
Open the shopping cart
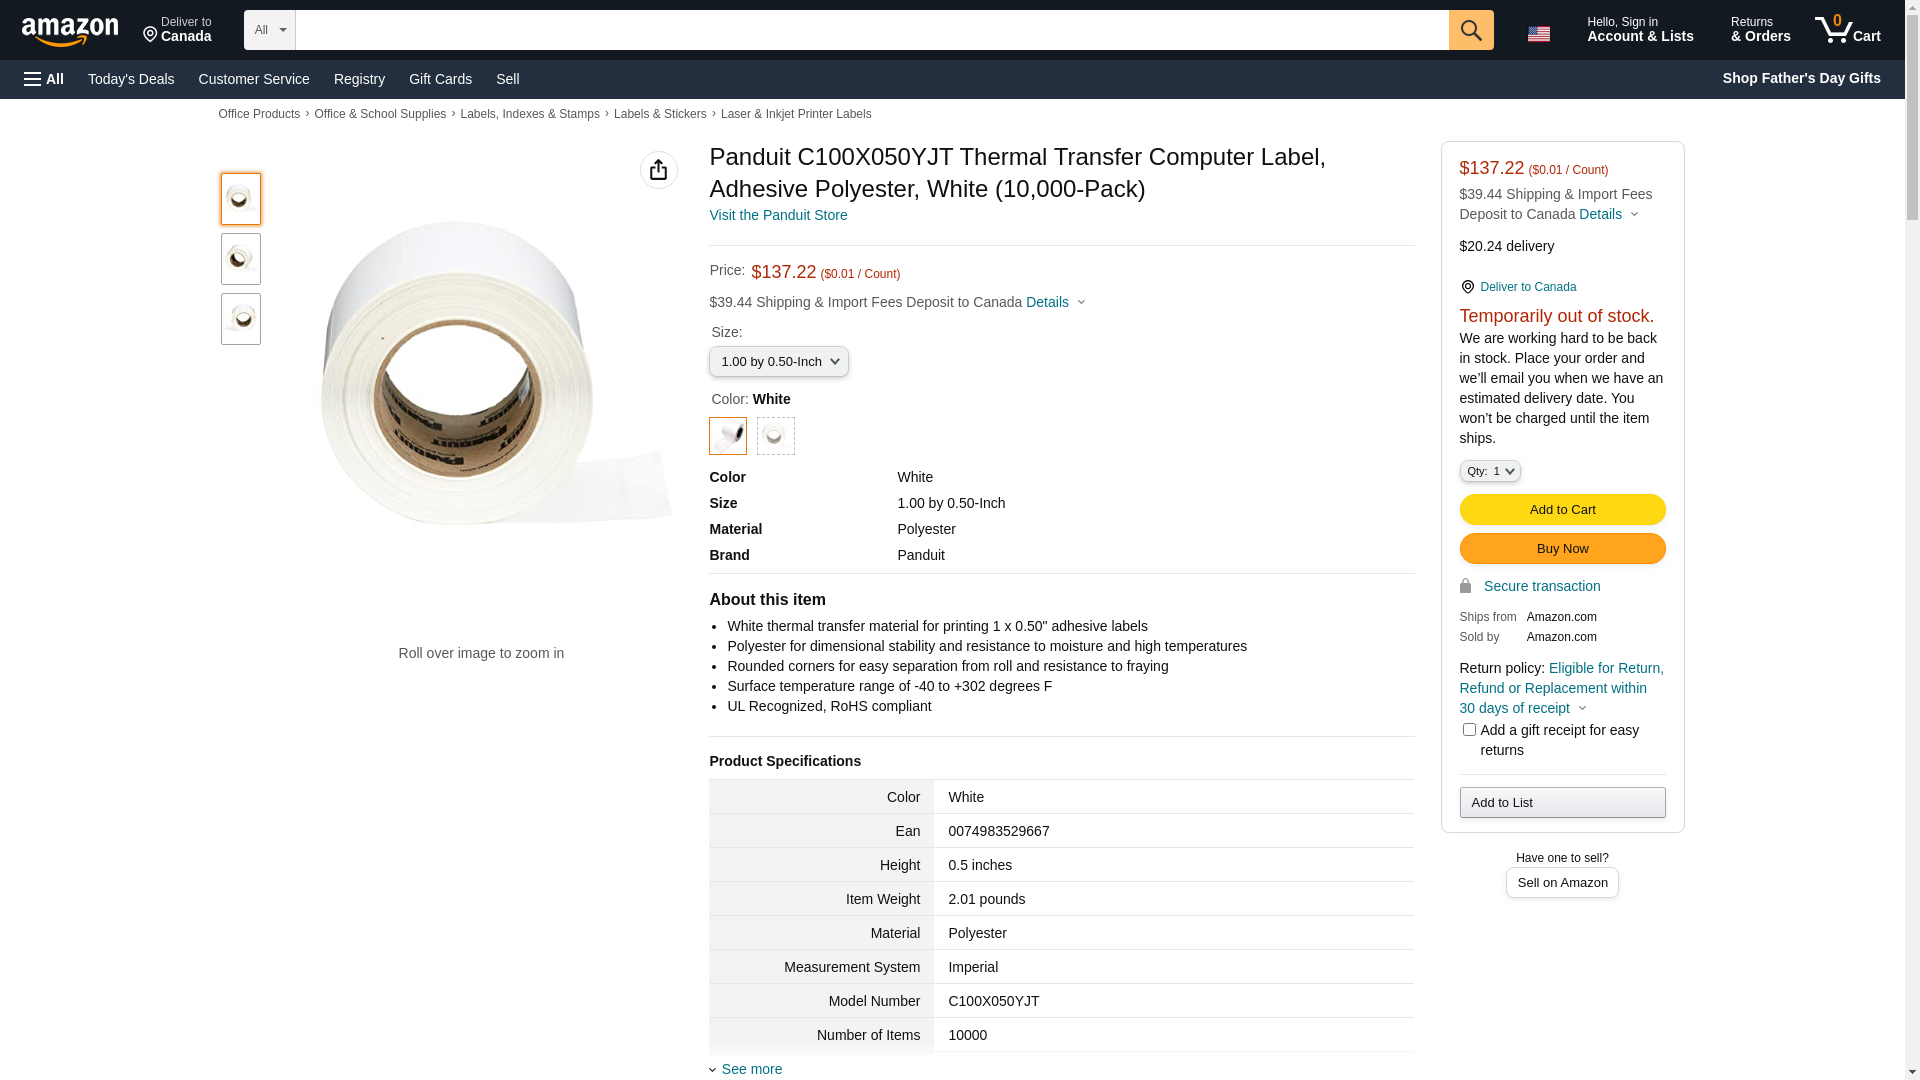pyautogui.click(x=1848, y=30)
